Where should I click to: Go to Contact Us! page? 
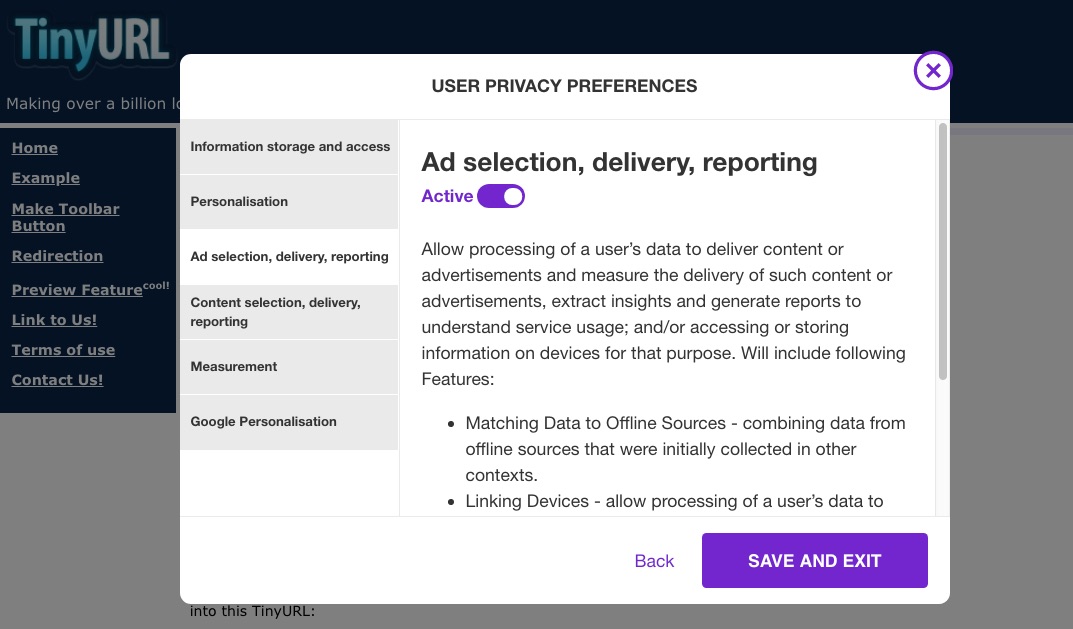(x=57, y=380)
